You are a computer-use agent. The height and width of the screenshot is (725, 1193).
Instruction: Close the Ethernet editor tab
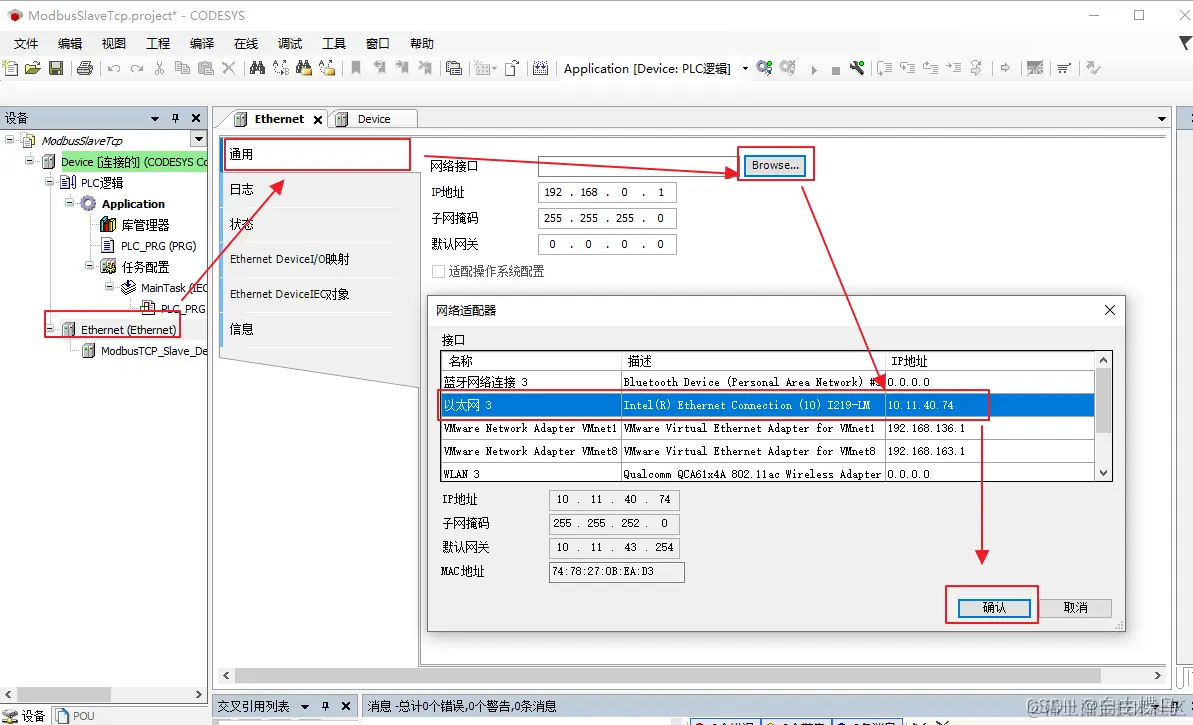pyautogui.click(x=318, y=119)
